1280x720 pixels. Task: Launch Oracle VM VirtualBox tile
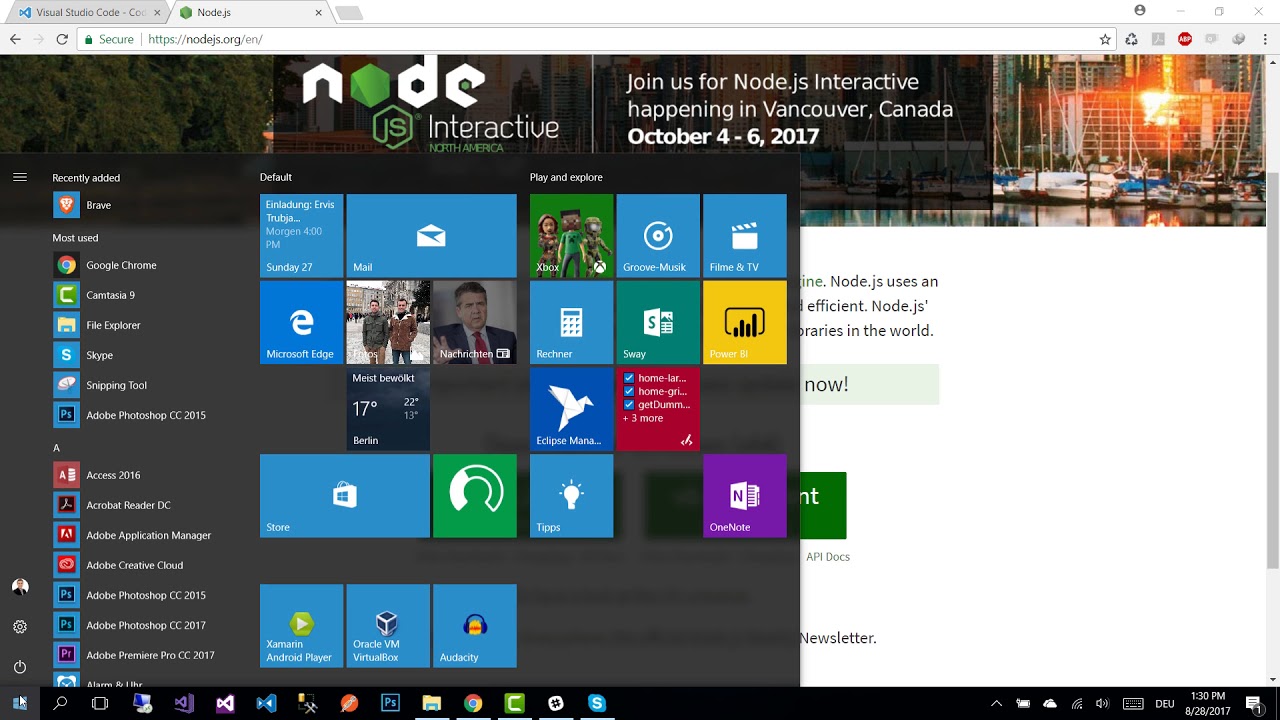(388, 626)
